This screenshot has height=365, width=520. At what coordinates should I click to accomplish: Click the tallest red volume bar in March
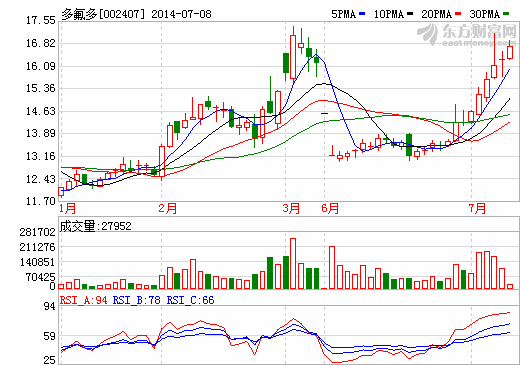(293, 264)
